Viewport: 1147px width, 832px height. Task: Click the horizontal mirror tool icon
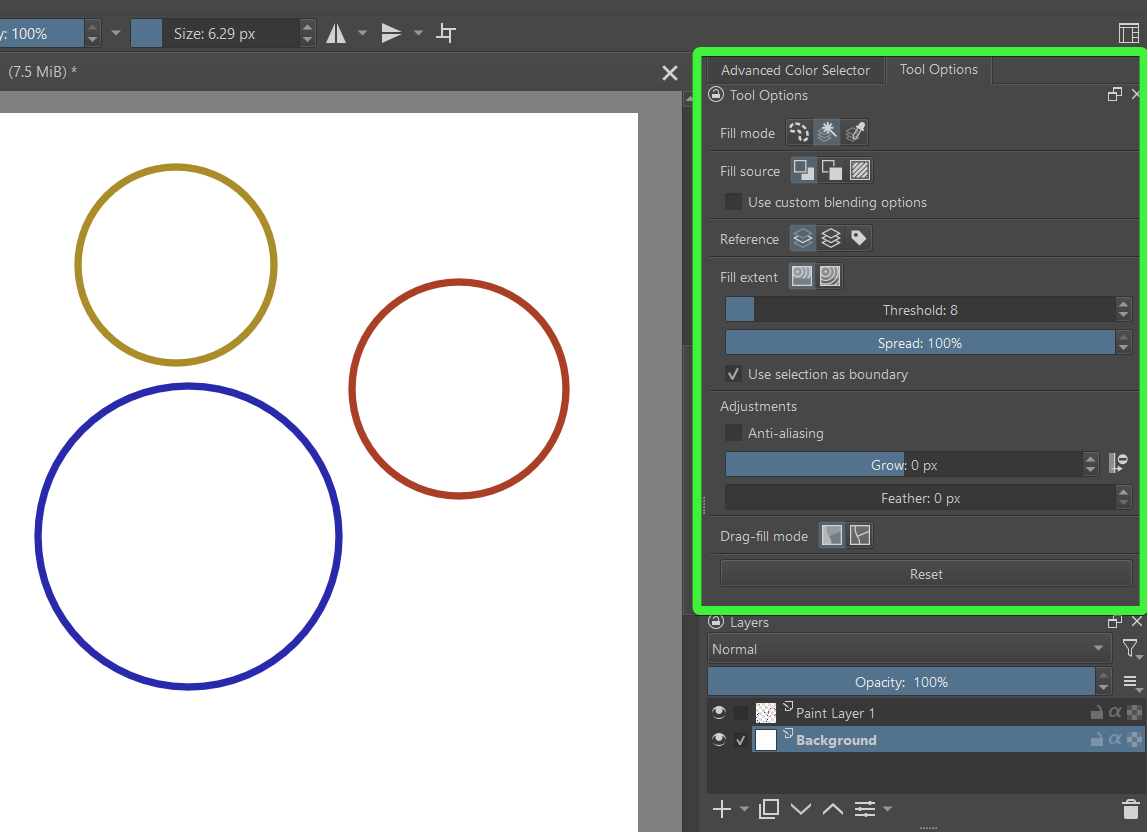336,34
